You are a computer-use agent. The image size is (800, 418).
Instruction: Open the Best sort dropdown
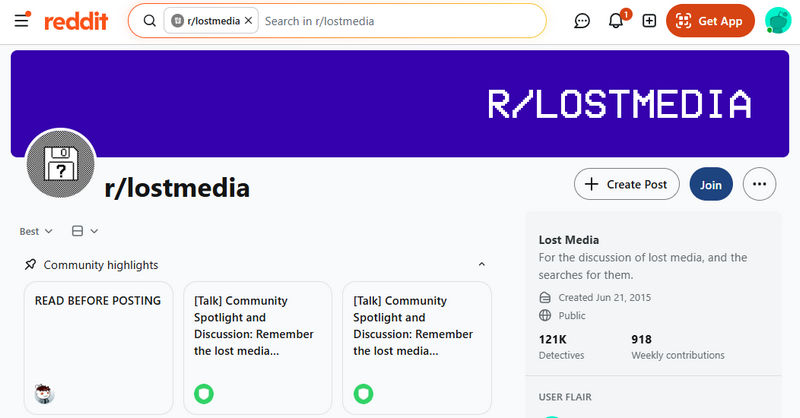pos(36,231)
